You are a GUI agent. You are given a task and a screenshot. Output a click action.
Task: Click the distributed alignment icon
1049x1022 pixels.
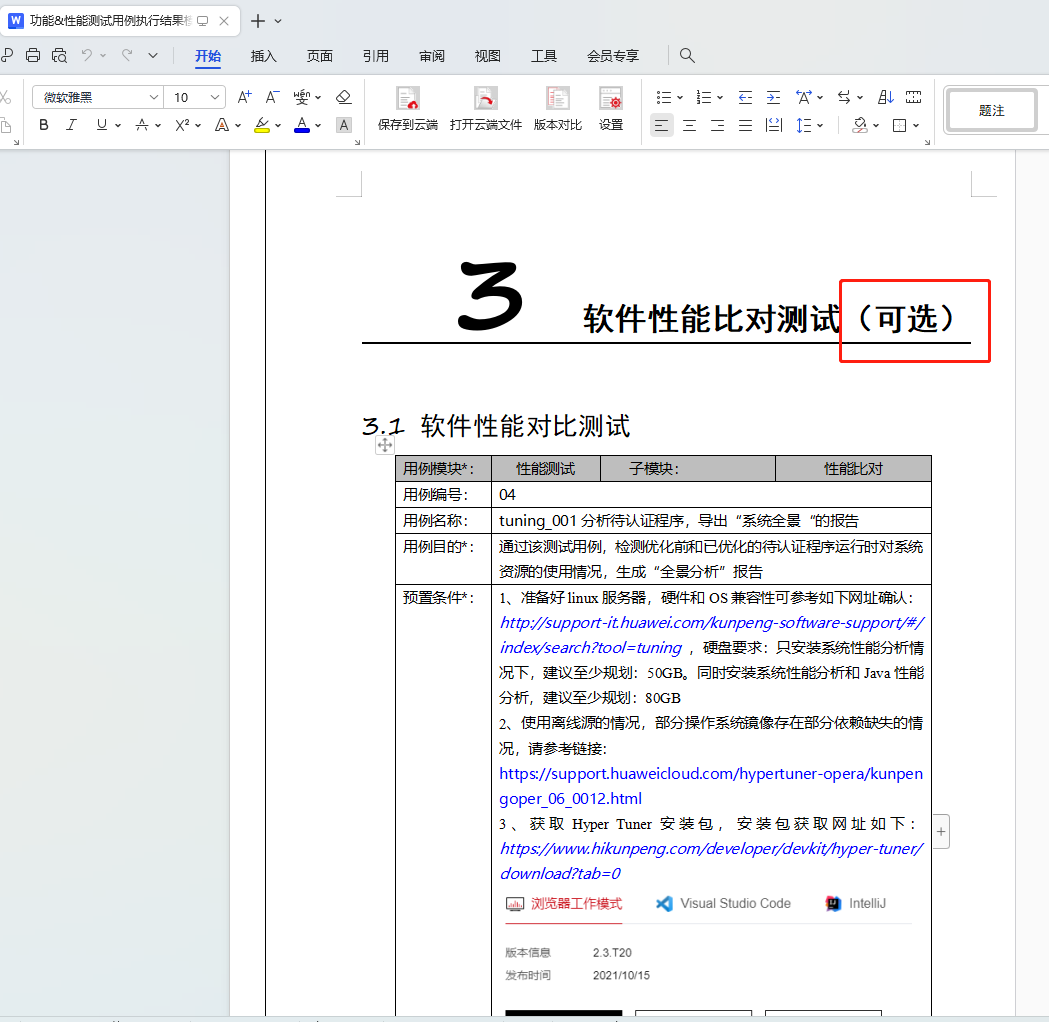point(774,125)
